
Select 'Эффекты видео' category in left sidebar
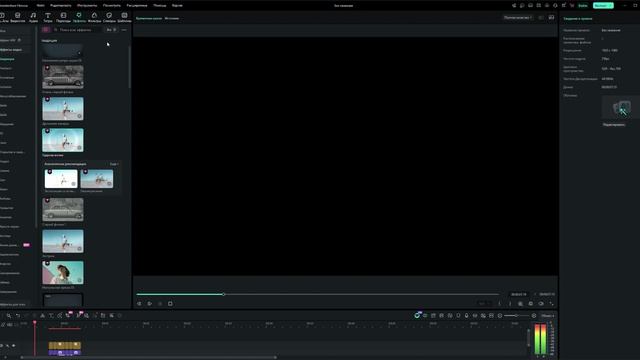[11, 50]
